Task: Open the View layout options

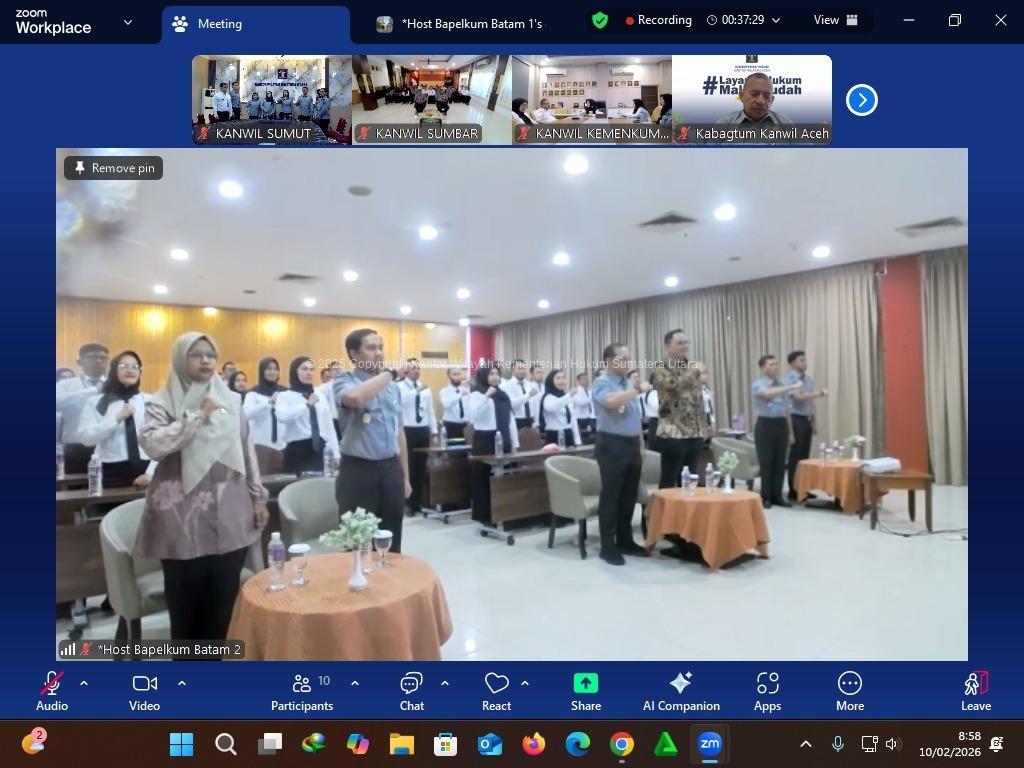Action: [835, 20]
